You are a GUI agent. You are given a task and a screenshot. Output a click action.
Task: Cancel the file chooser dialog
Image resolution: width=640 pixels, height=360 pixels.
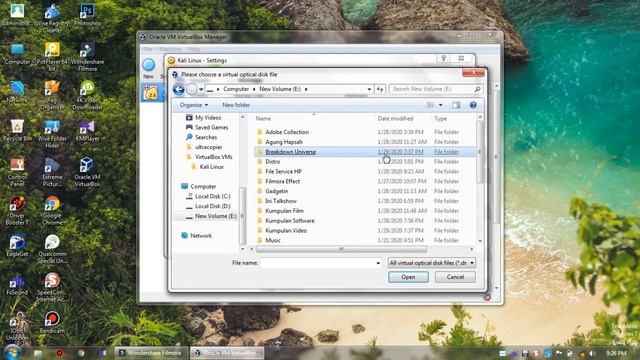tap(455, 277)
